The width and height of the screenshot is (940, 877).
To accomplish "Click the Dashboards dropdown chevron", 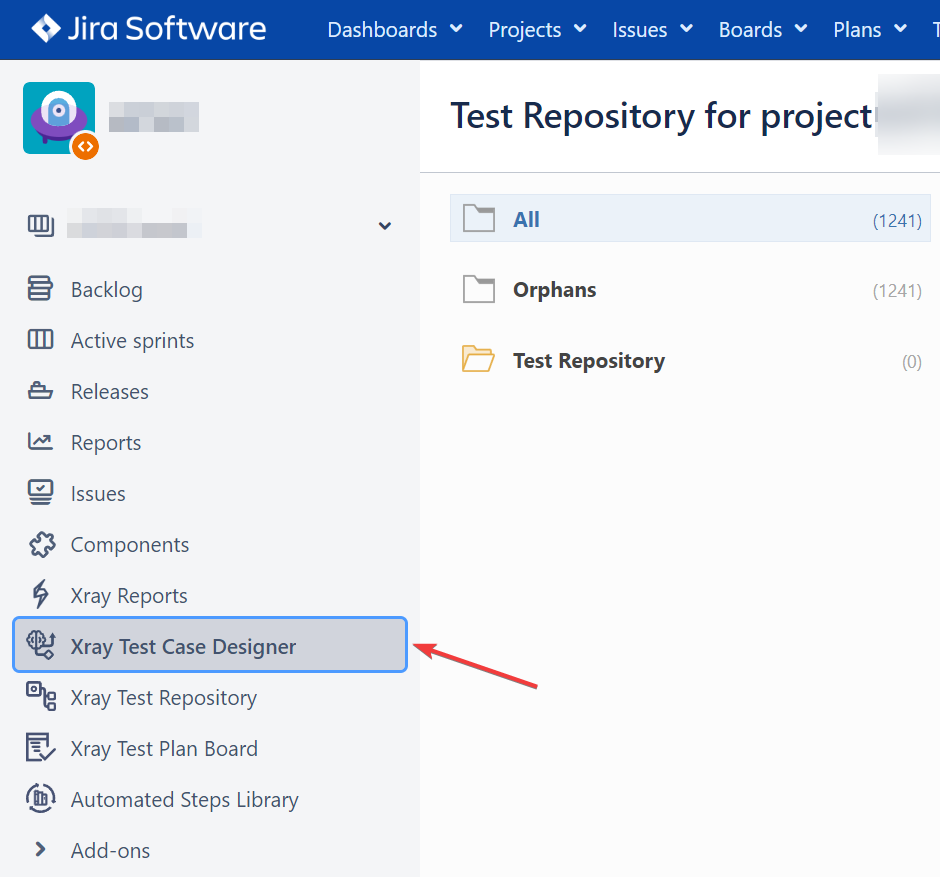I will 456,28.
